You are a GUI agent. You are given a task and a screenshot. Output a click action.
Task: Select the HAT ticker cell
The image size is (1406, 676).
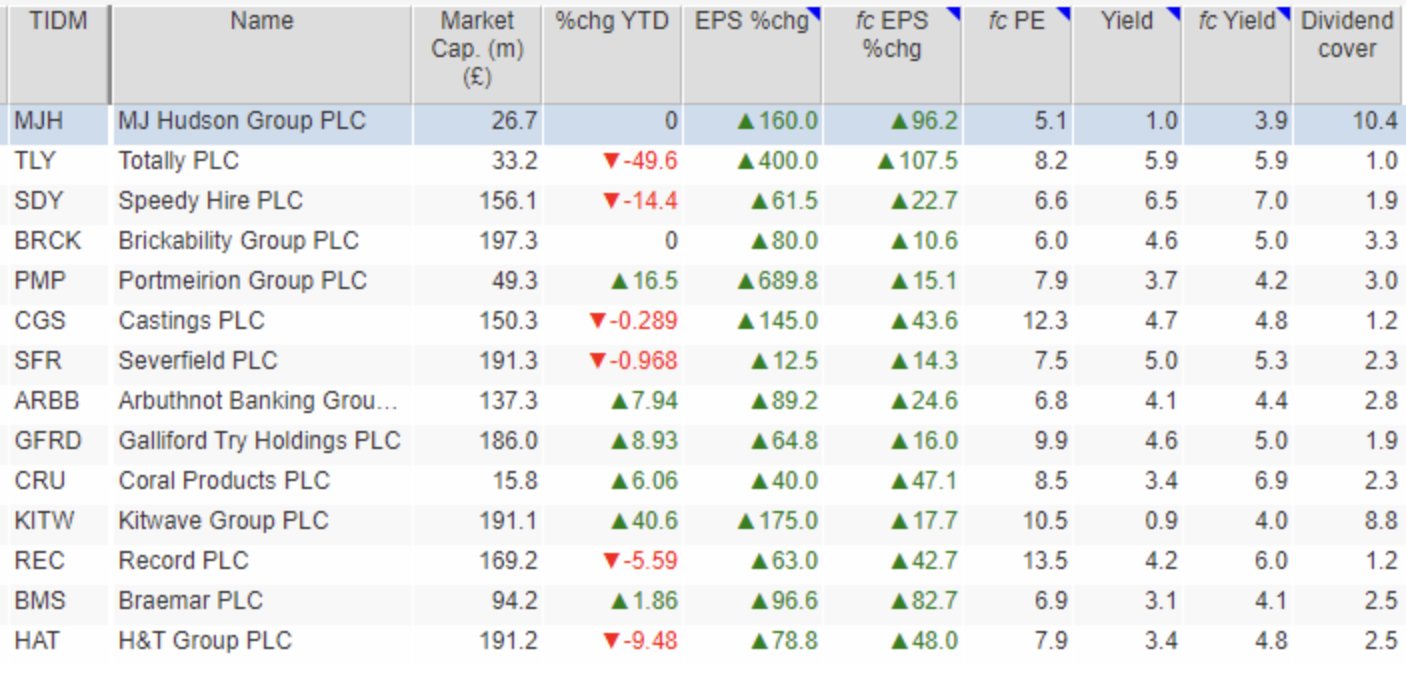click(x=37, y=641)
